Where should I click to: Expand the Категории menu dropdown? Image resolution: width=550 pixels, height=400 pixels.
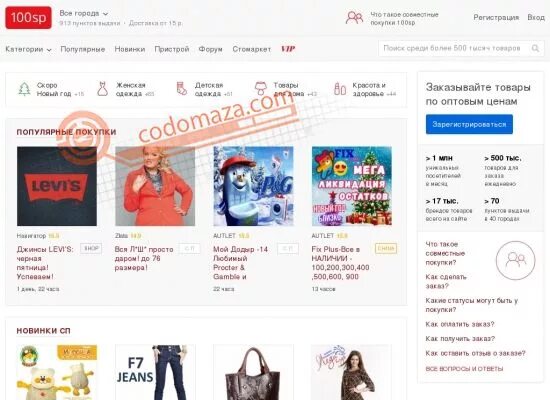click(28, 49)
